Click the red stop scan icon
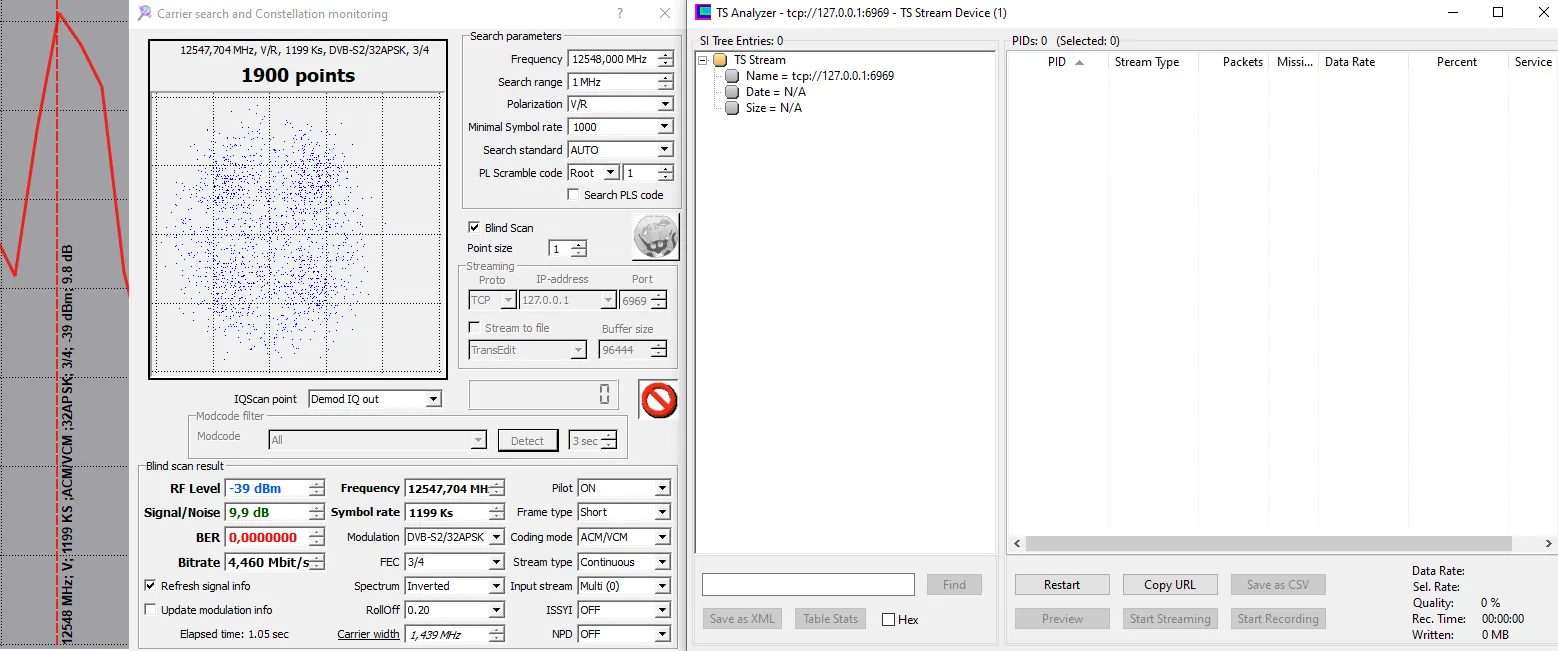This screenshot has height=651, width=1558. [x=658, y=399]
